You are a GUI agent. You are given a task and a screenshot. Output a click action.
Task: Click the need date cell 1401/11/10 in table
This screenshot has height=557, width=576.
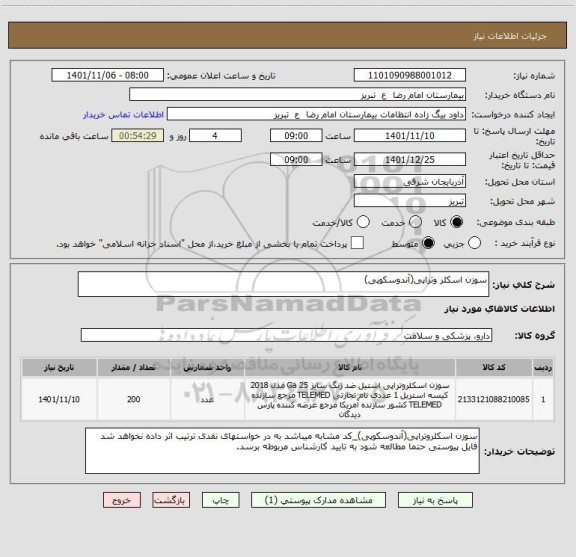tap(59, 399)
